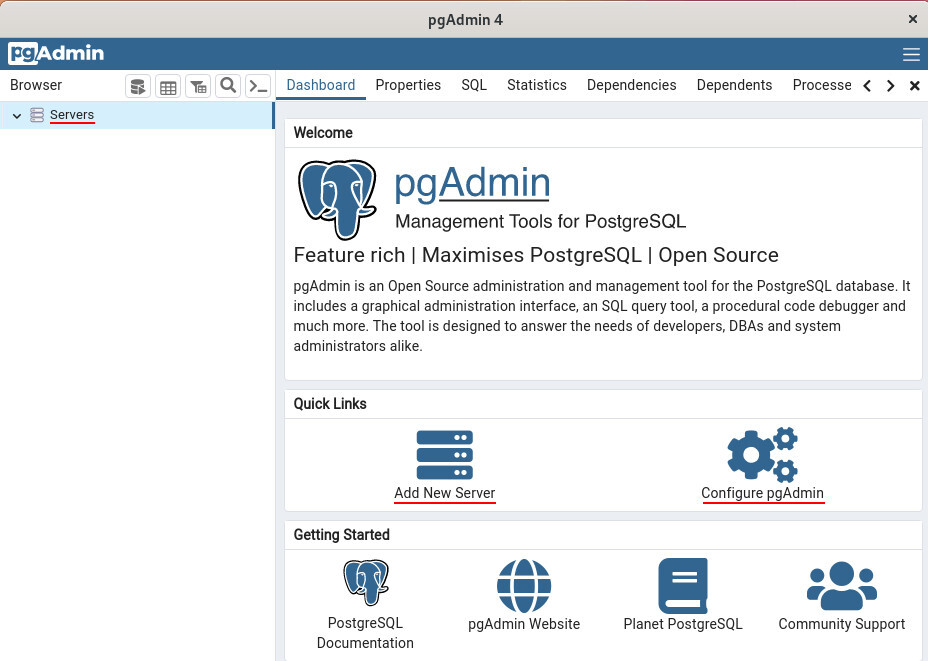
Task: Select the Servers tree item label
Action: [x=72, y=115]
